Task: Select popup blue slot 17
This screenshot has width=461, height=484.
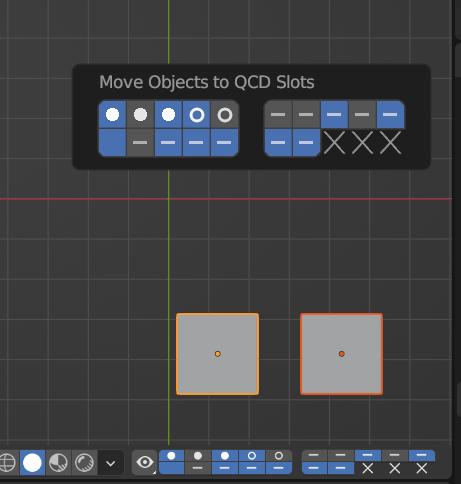Action: 306,142
